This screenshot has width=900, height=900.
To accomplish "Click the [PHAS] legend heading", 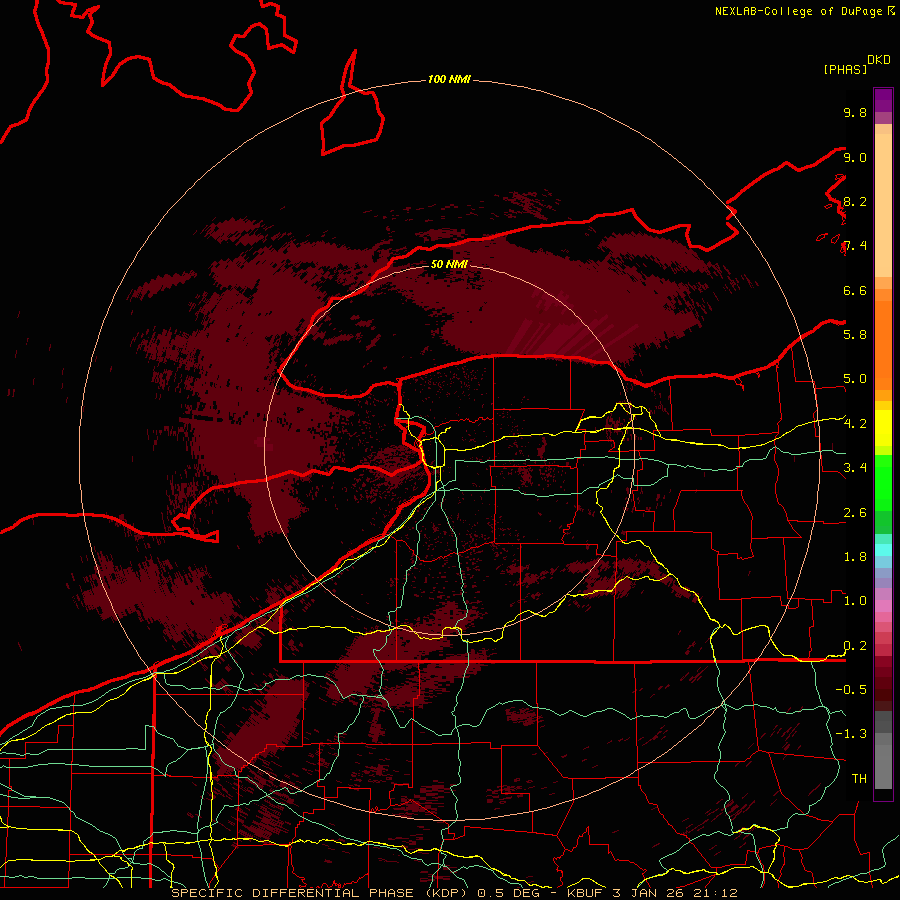I will (x=845, y=70).
